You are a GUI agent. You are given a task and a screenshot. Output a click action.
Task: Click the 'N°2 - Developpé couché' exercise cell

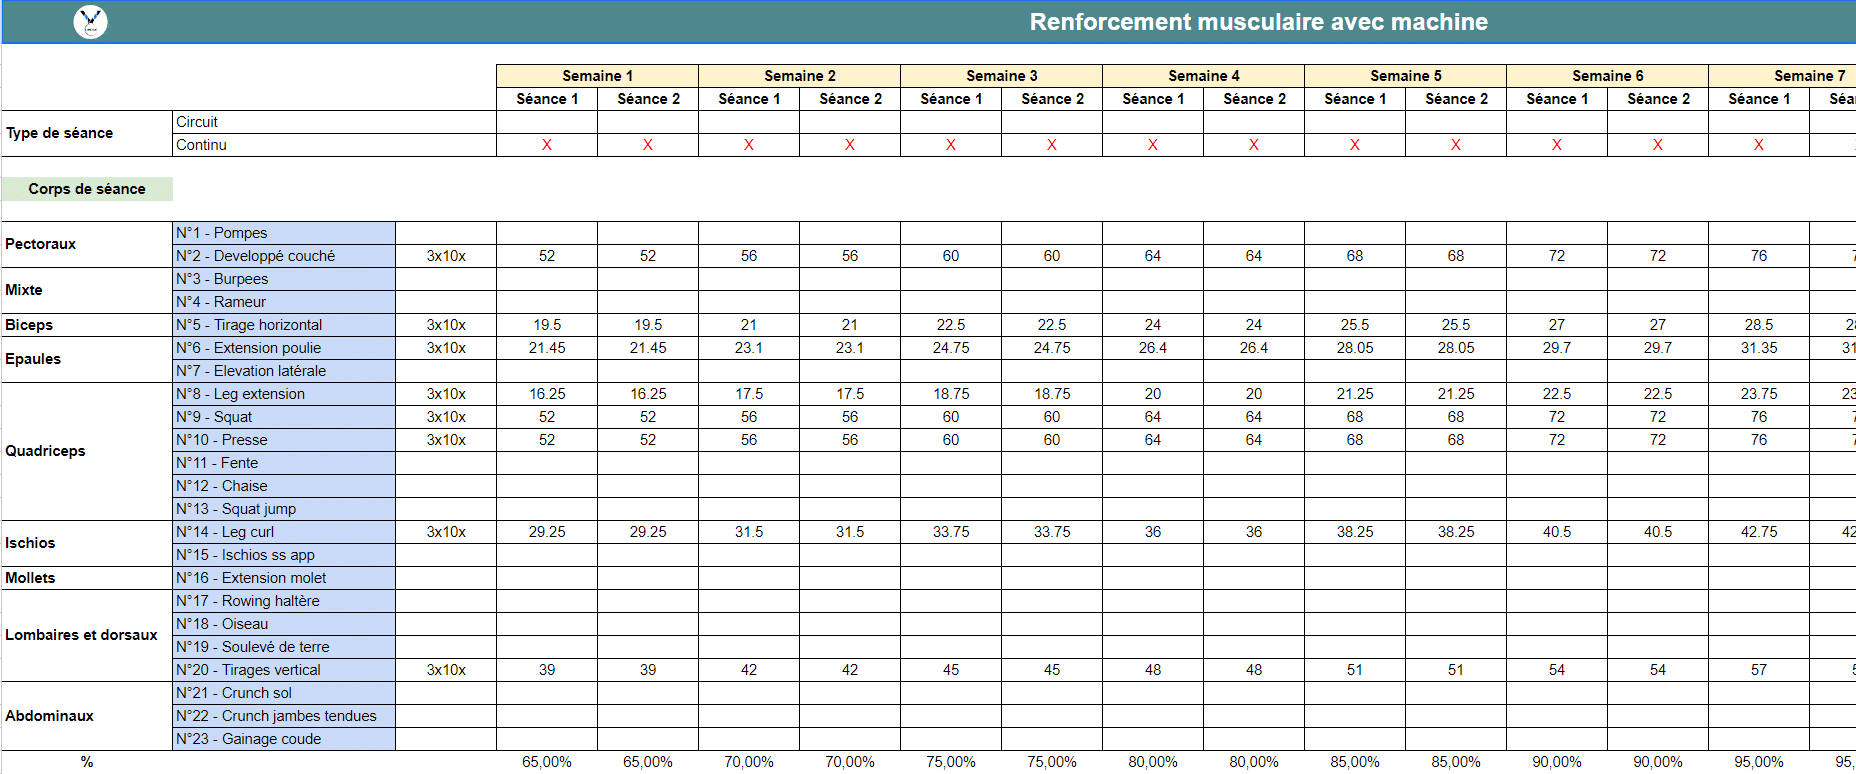[284, 256]
